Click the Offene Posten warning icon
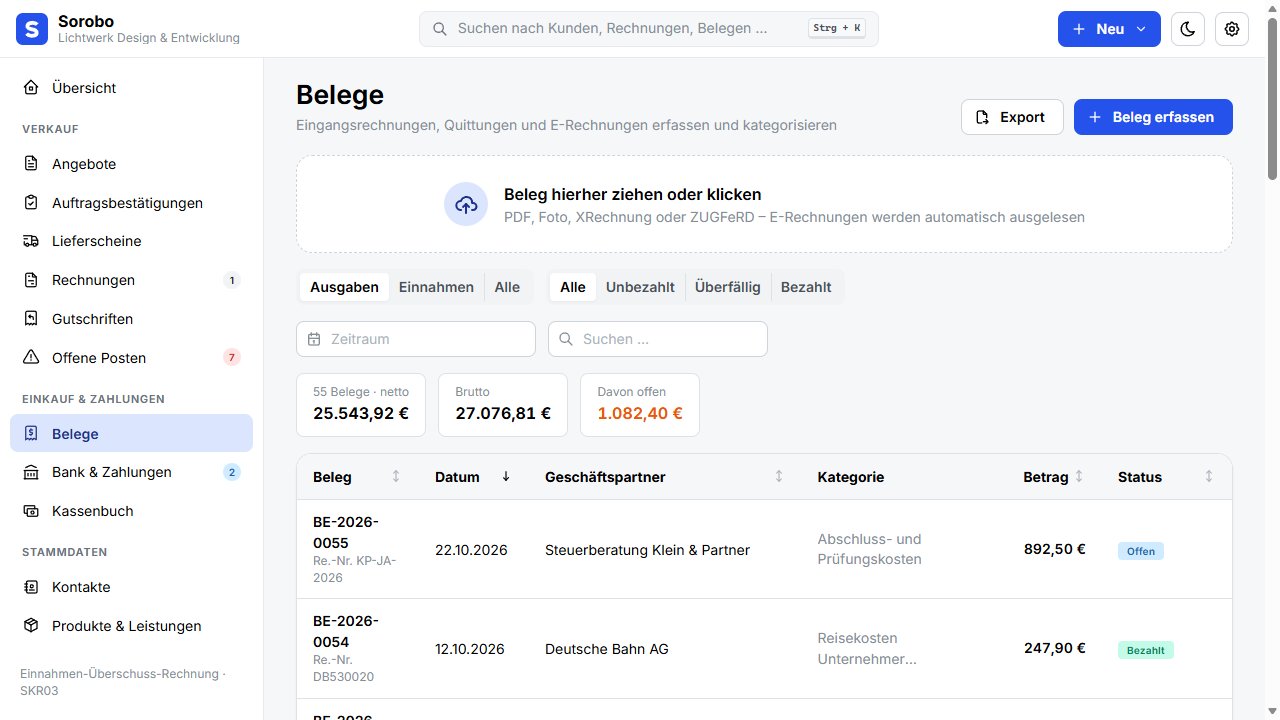 coord(32,358)
